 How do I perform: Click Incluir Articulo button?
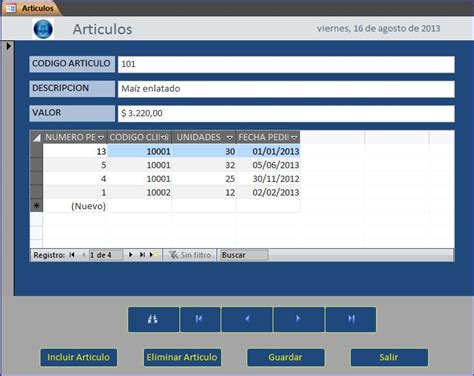coord(79,357)
